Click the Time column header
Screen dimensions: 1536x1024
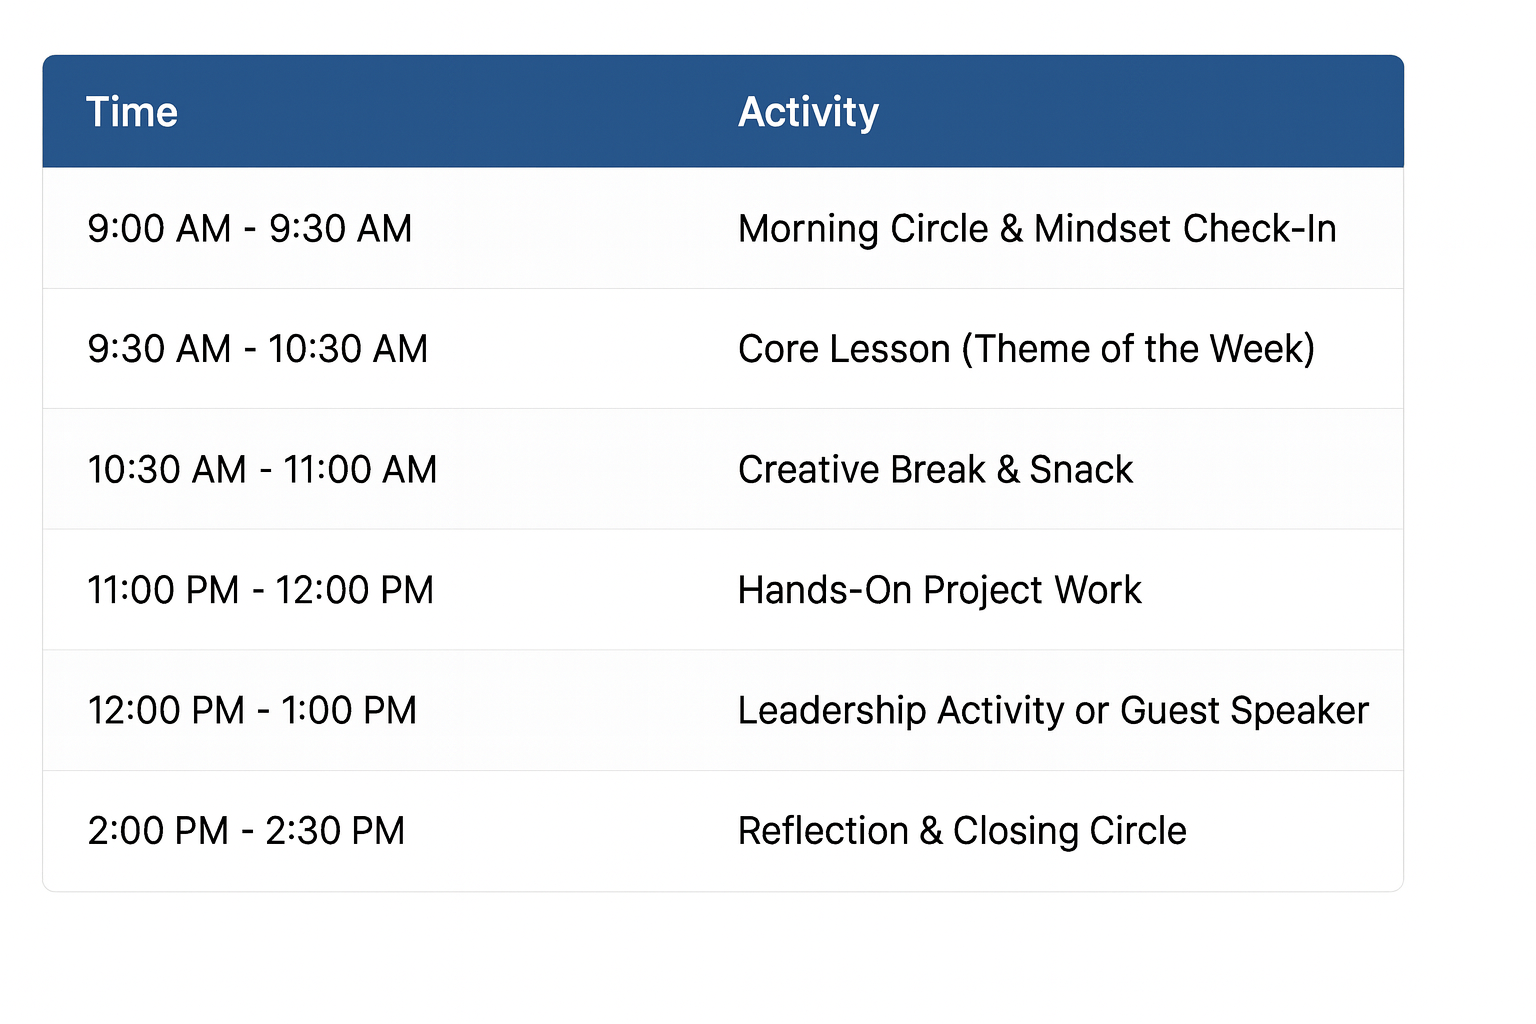(132, 112)
